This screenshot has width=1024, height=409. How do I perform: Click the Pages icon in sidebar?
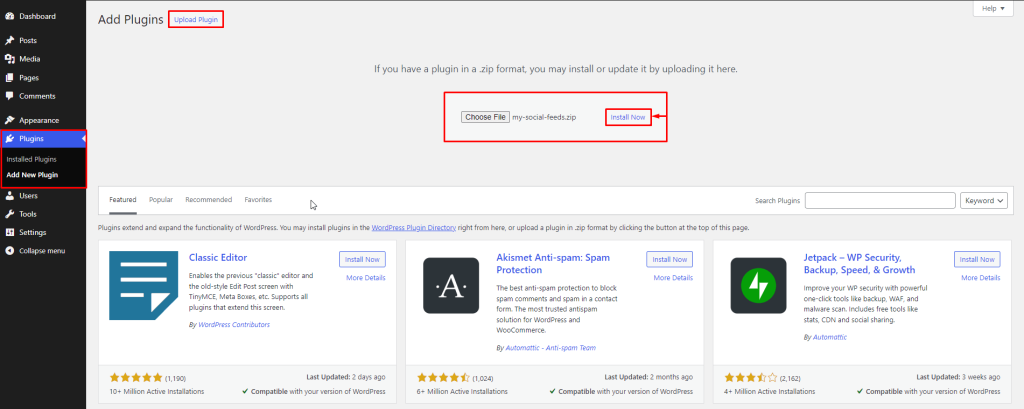point(10,77)
